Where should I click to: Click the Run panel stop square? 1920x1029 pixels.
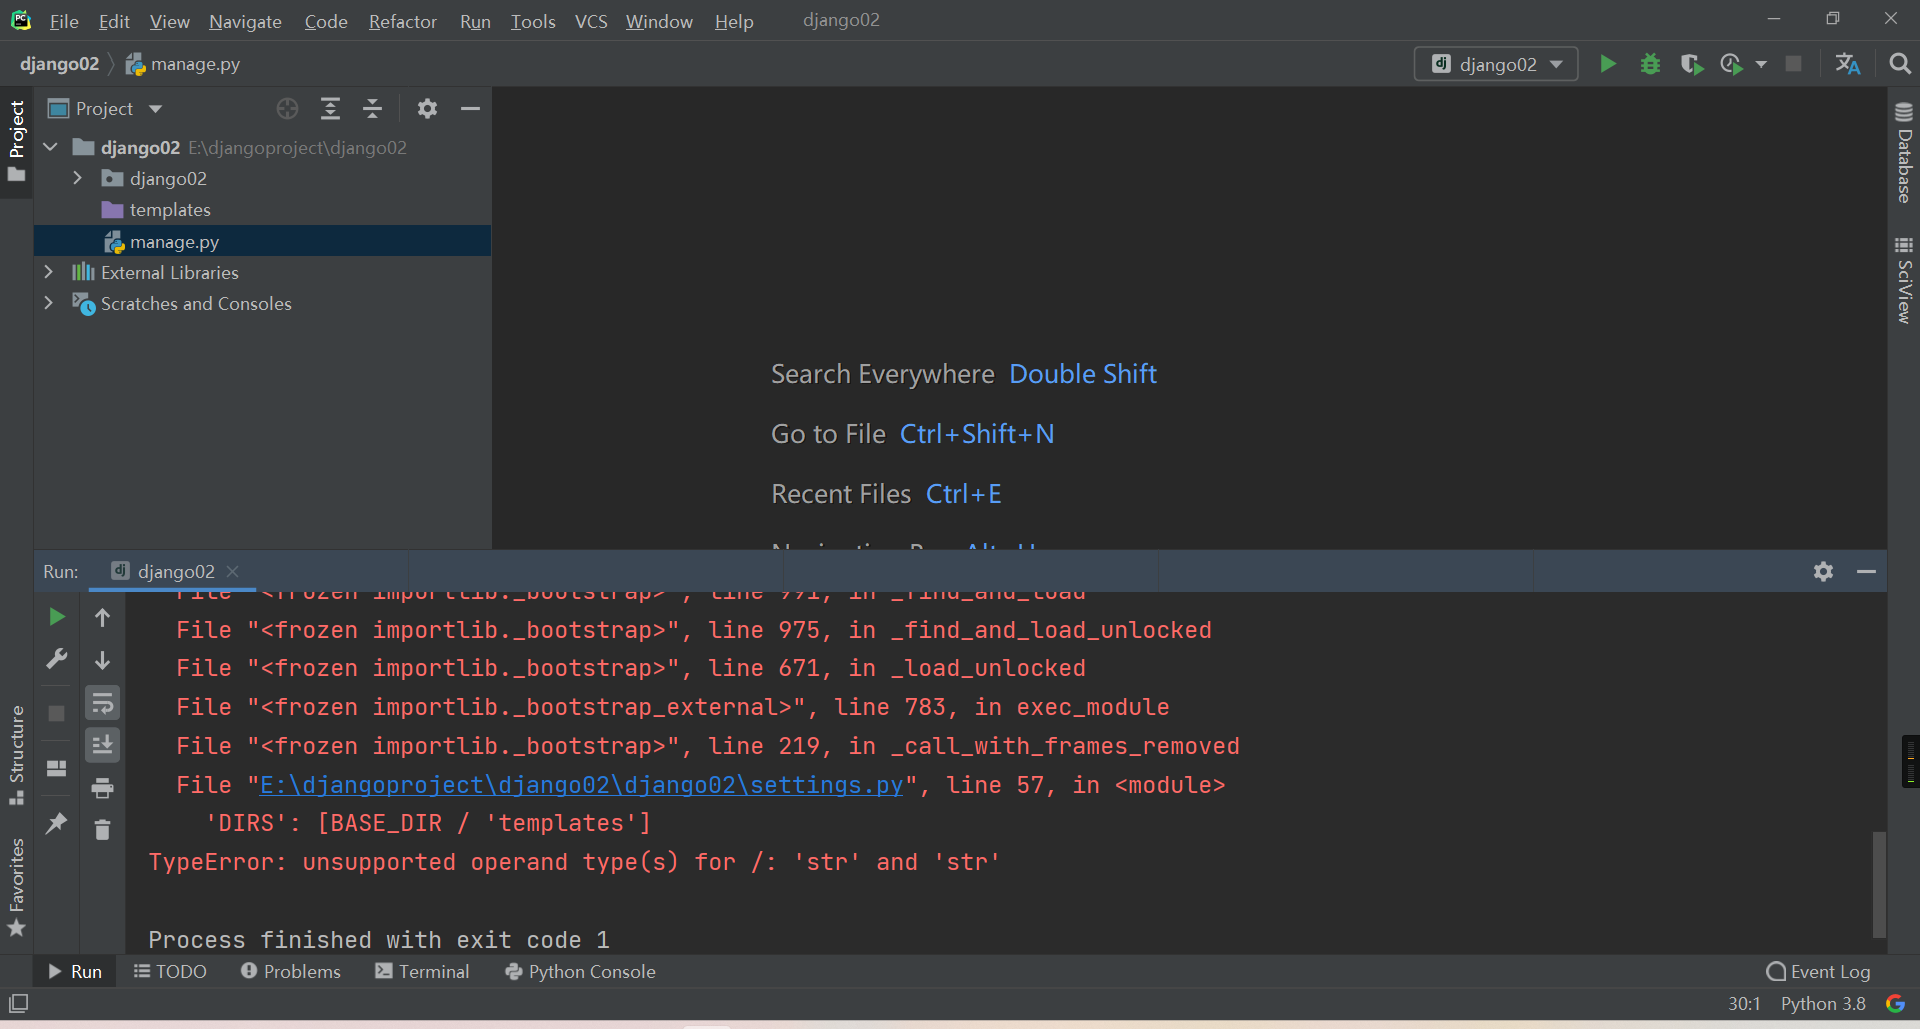57,713
